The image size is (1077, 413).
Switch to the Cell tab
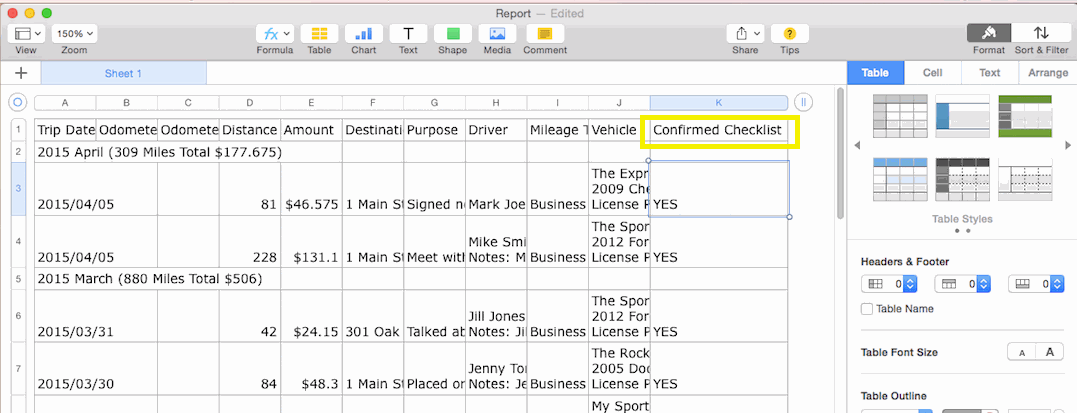tap(932, 73)
